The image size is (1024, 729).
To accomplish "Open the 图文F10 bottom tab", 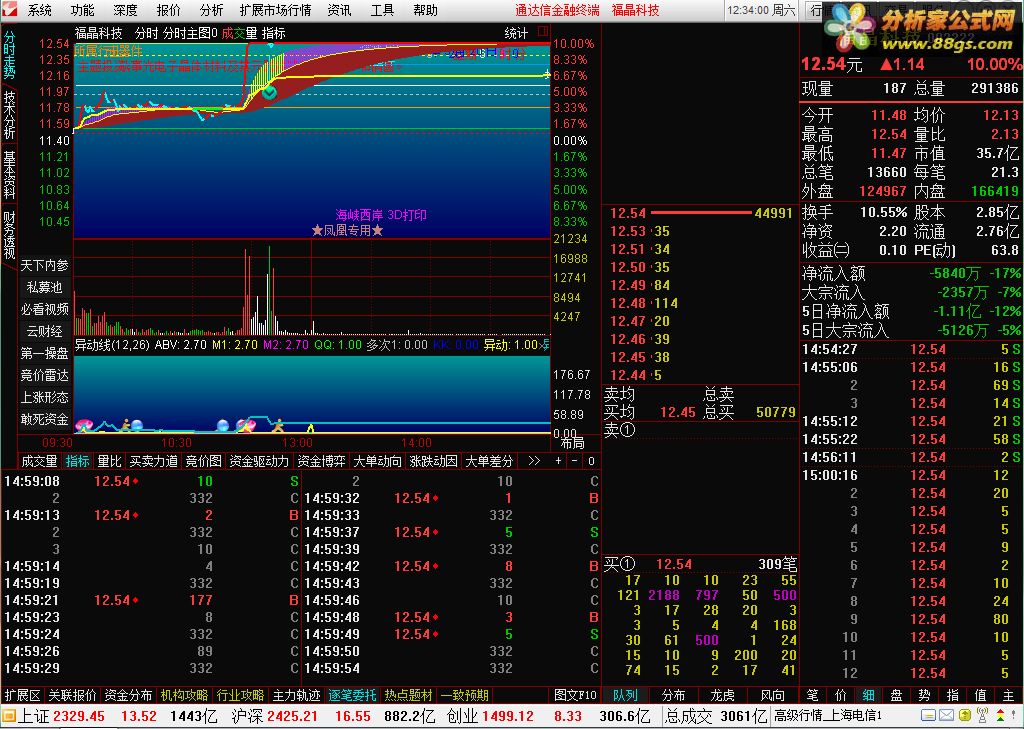I will point(575,695).
